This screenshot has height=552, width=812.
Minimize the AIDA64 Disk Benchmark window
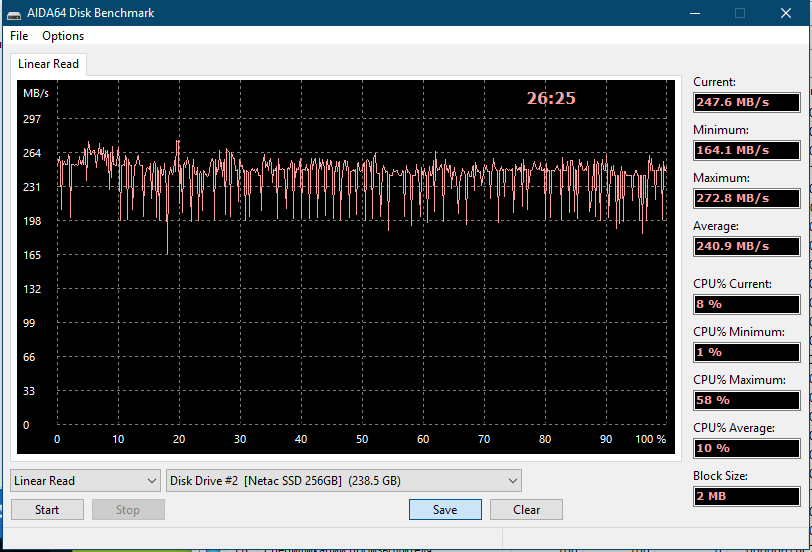tap(695, 13)
